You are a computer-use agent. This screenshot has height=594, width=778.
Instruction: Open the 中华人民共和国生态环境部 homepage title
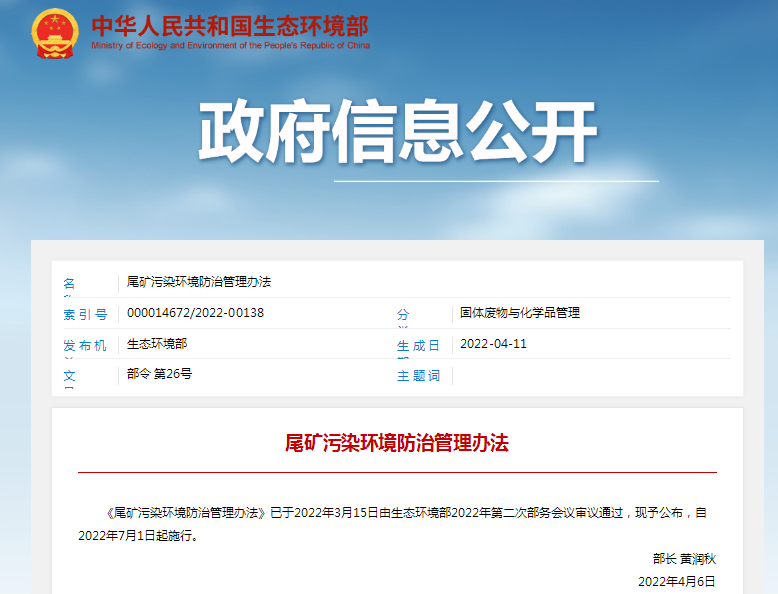pos(230,26)
